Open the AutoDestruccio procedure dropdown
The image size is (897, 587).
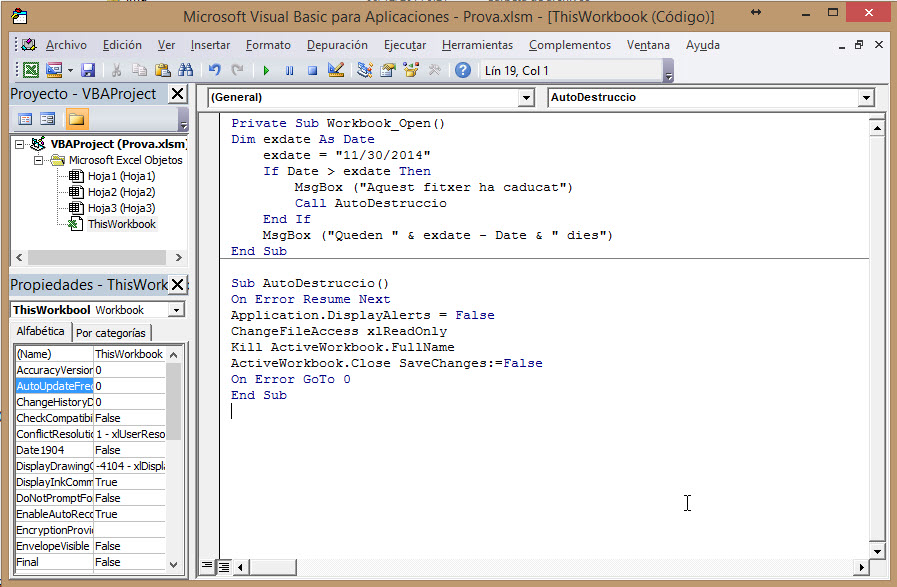tap(867, 98)
